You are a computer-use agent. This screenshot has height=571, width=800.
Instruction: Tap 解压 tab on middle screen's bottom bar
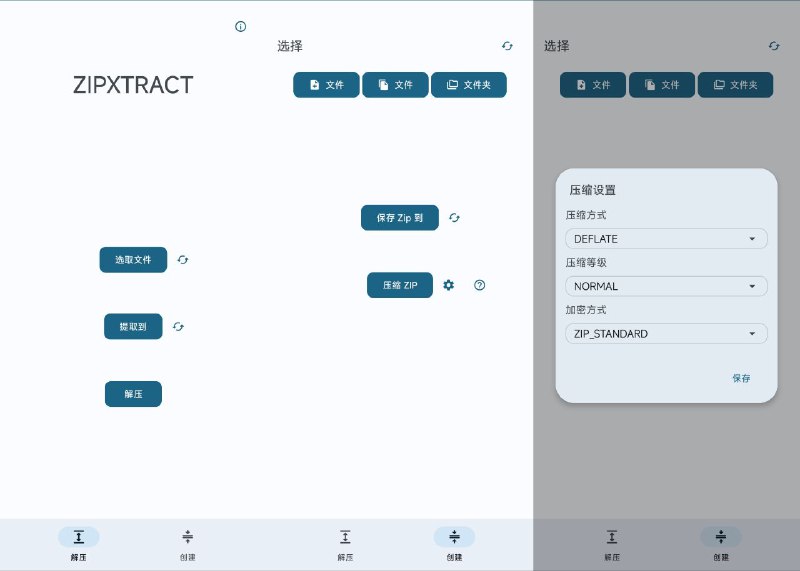pyautogui.click(x=345, y=544)
